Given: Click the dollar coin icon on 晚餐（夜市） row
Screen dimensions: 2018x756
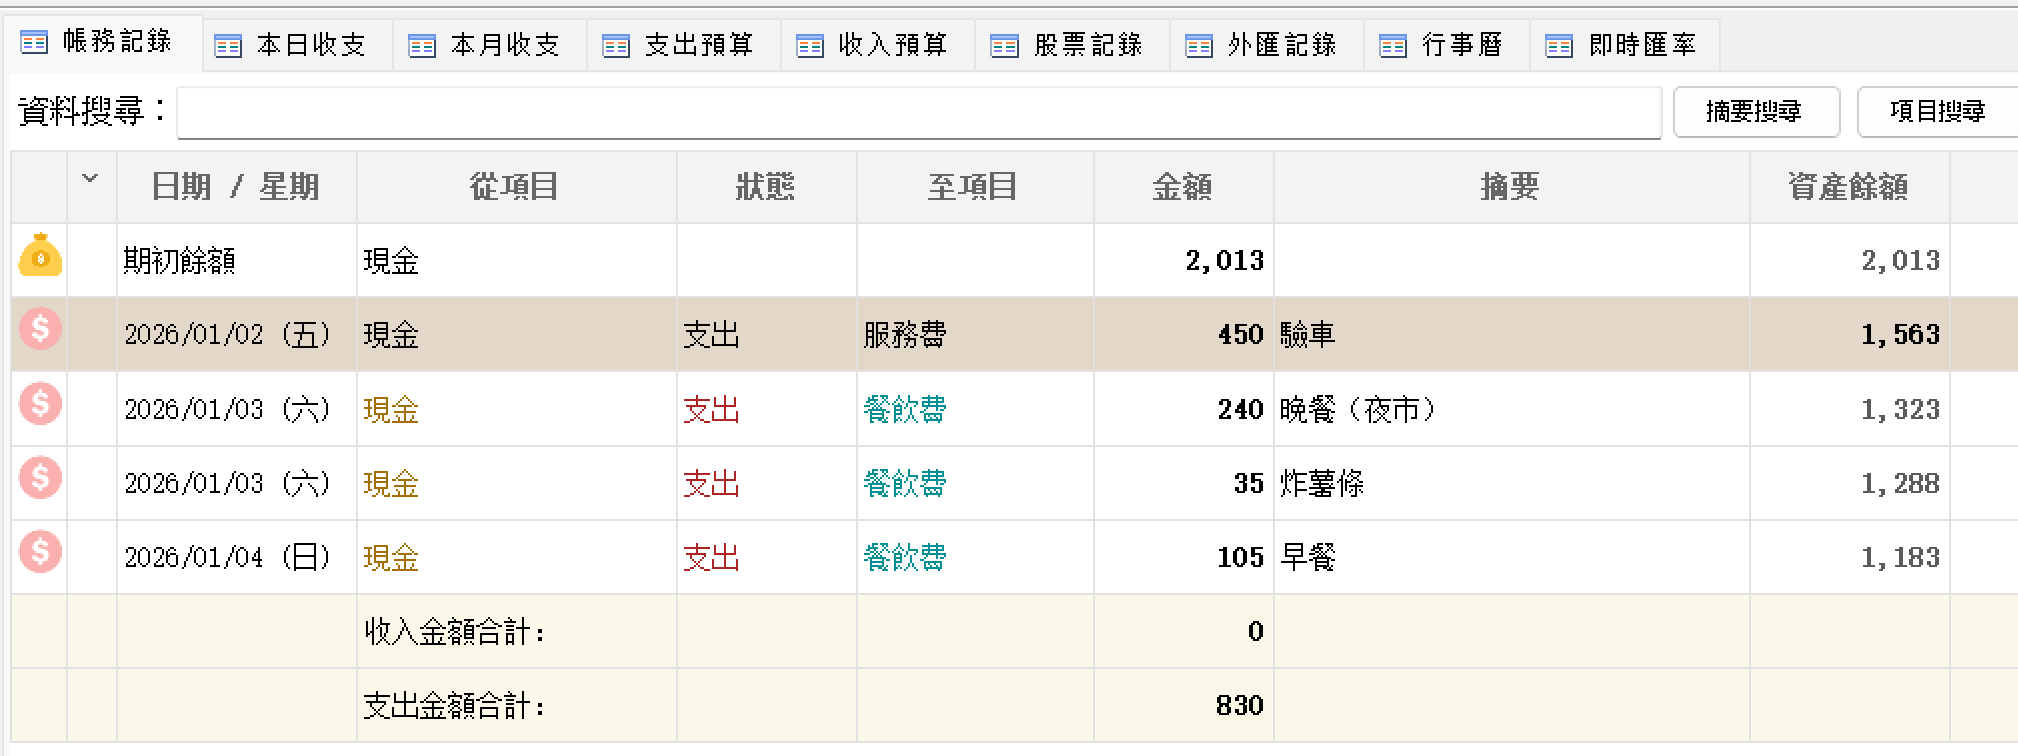Looking at the screenshot, I should [40, 404].
